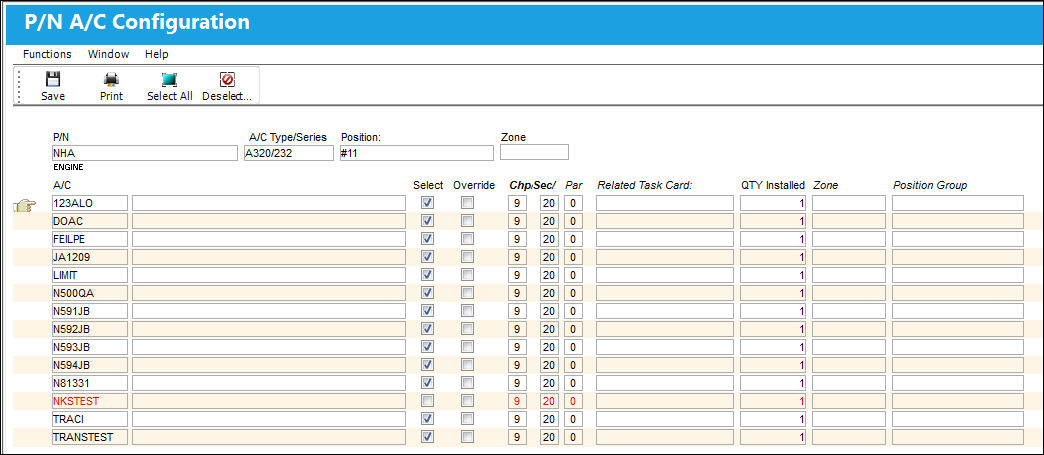This screenshot has height=455, width=1044.
Task: Toggle Select checkbox for DOAC row
Action: (428, 221)
